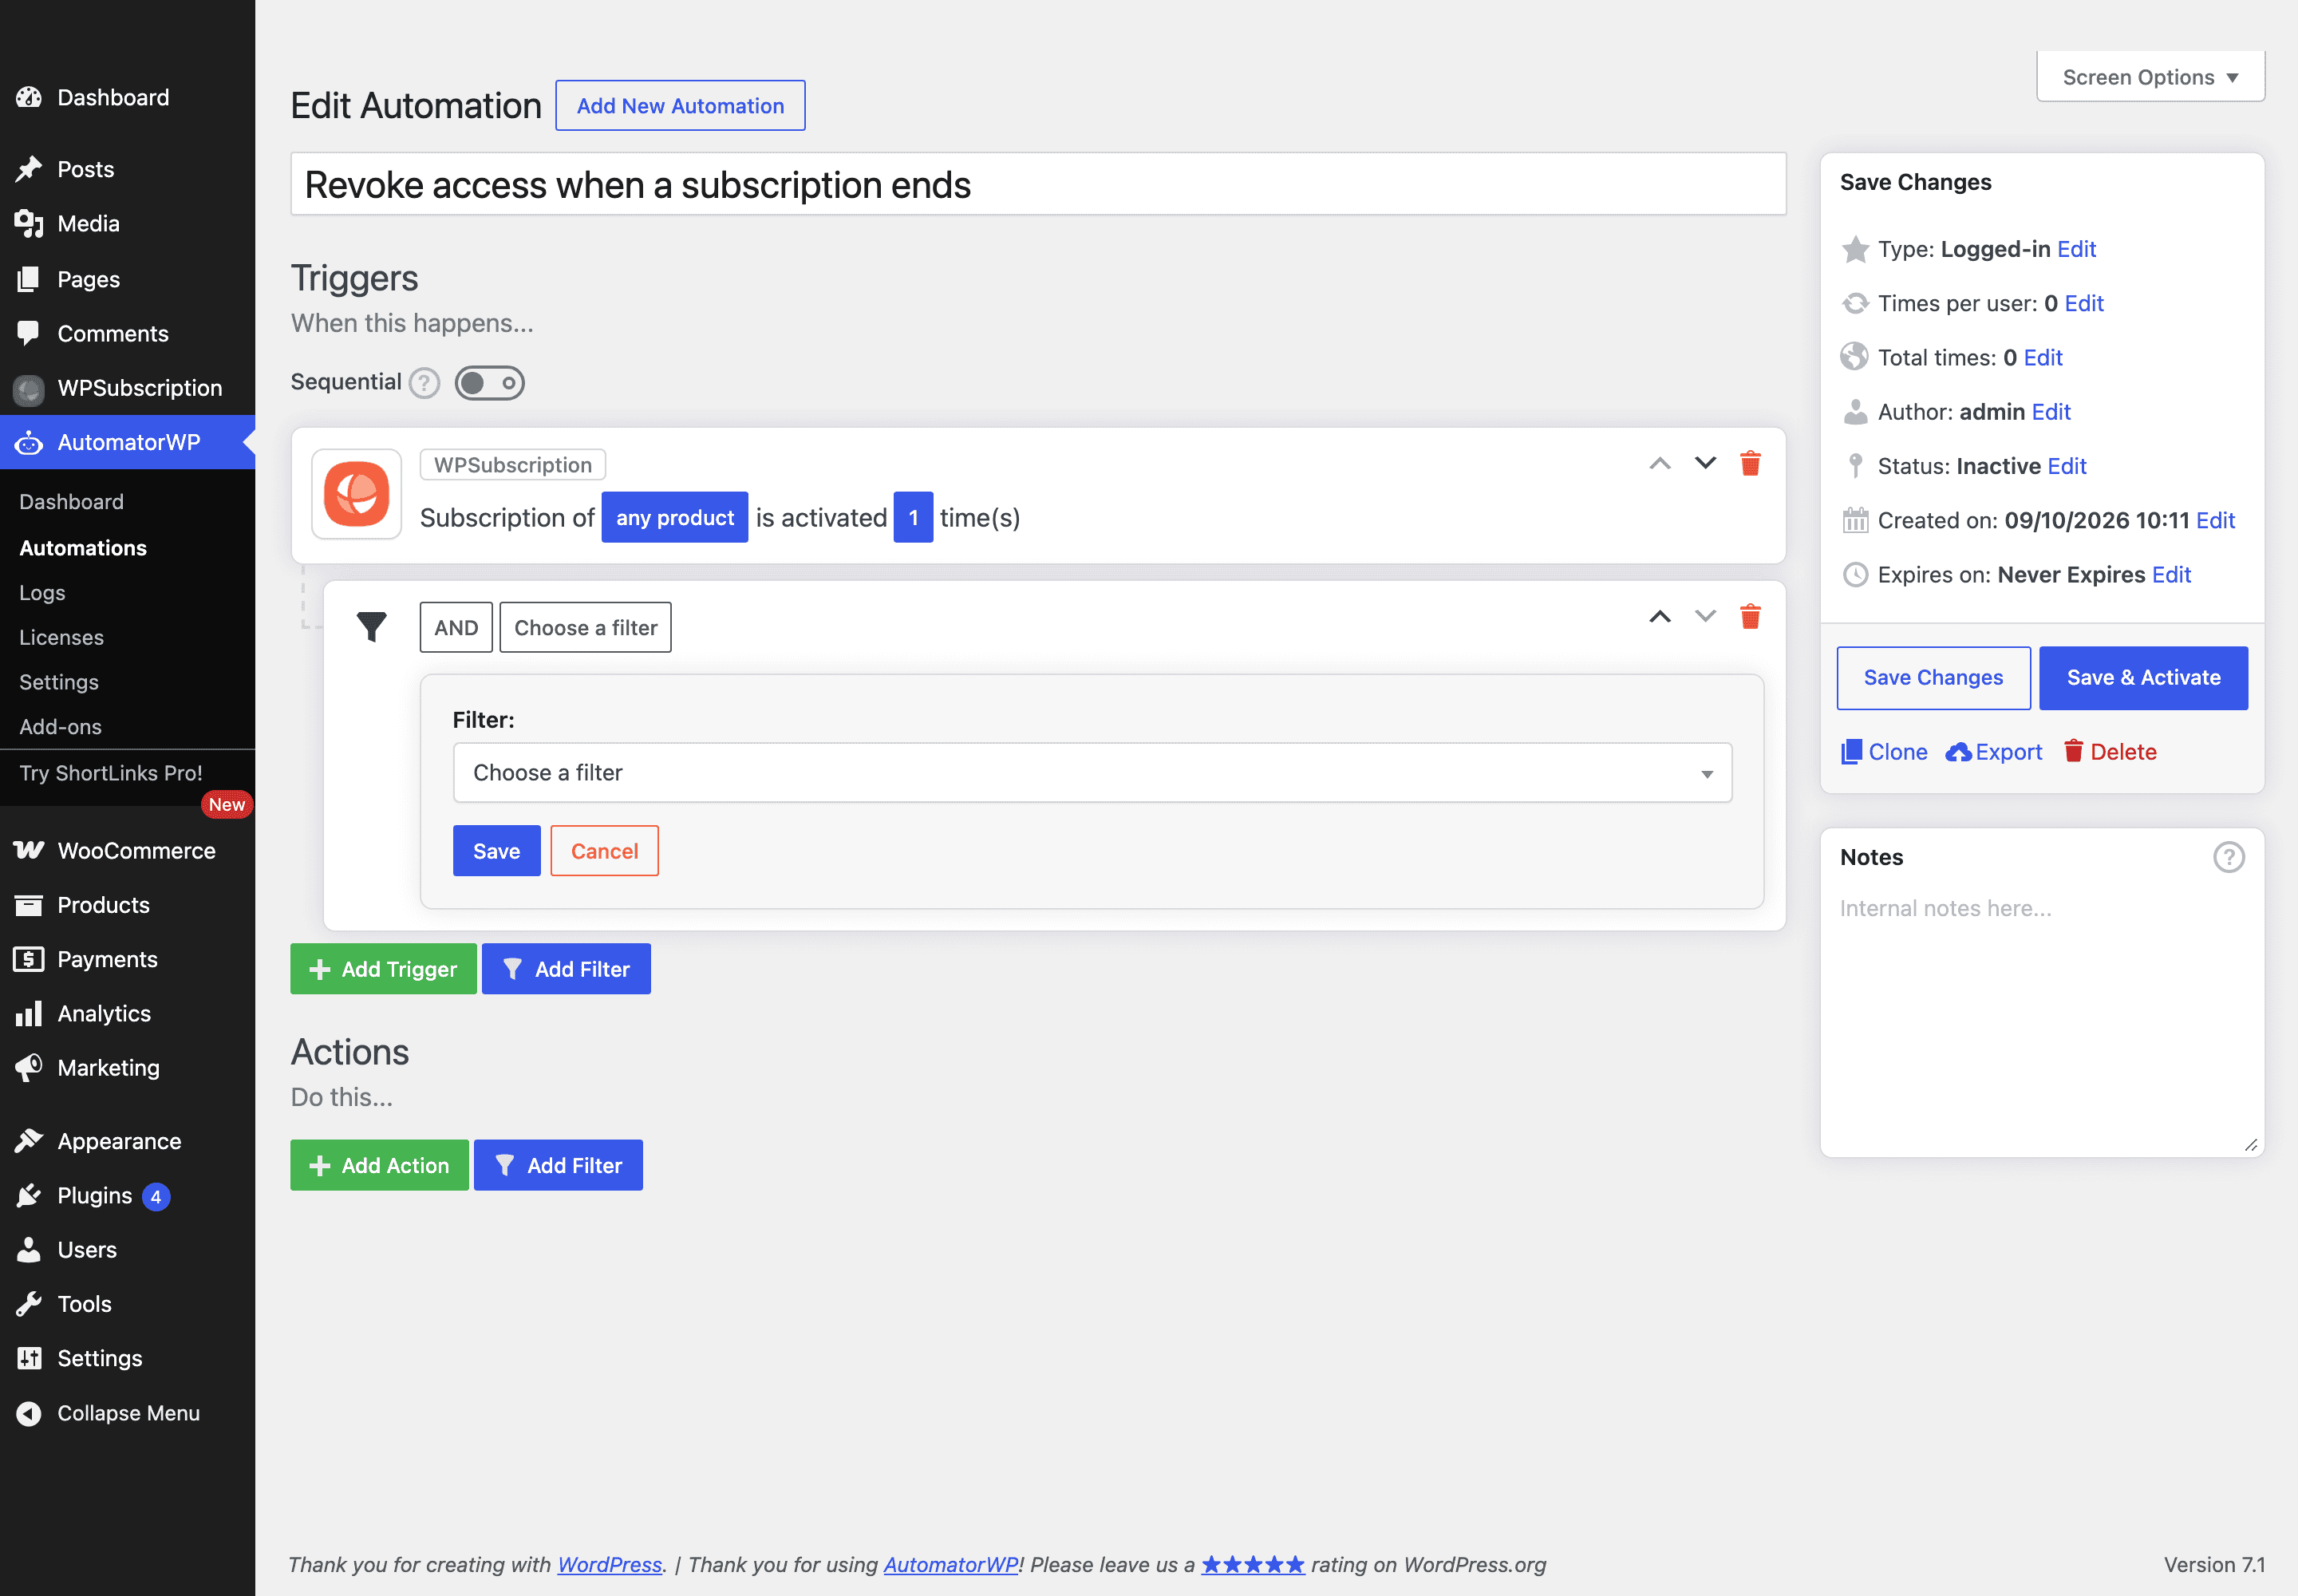
Task: Delete the filter row using trash icon
Action: [x=1750, y=616]
